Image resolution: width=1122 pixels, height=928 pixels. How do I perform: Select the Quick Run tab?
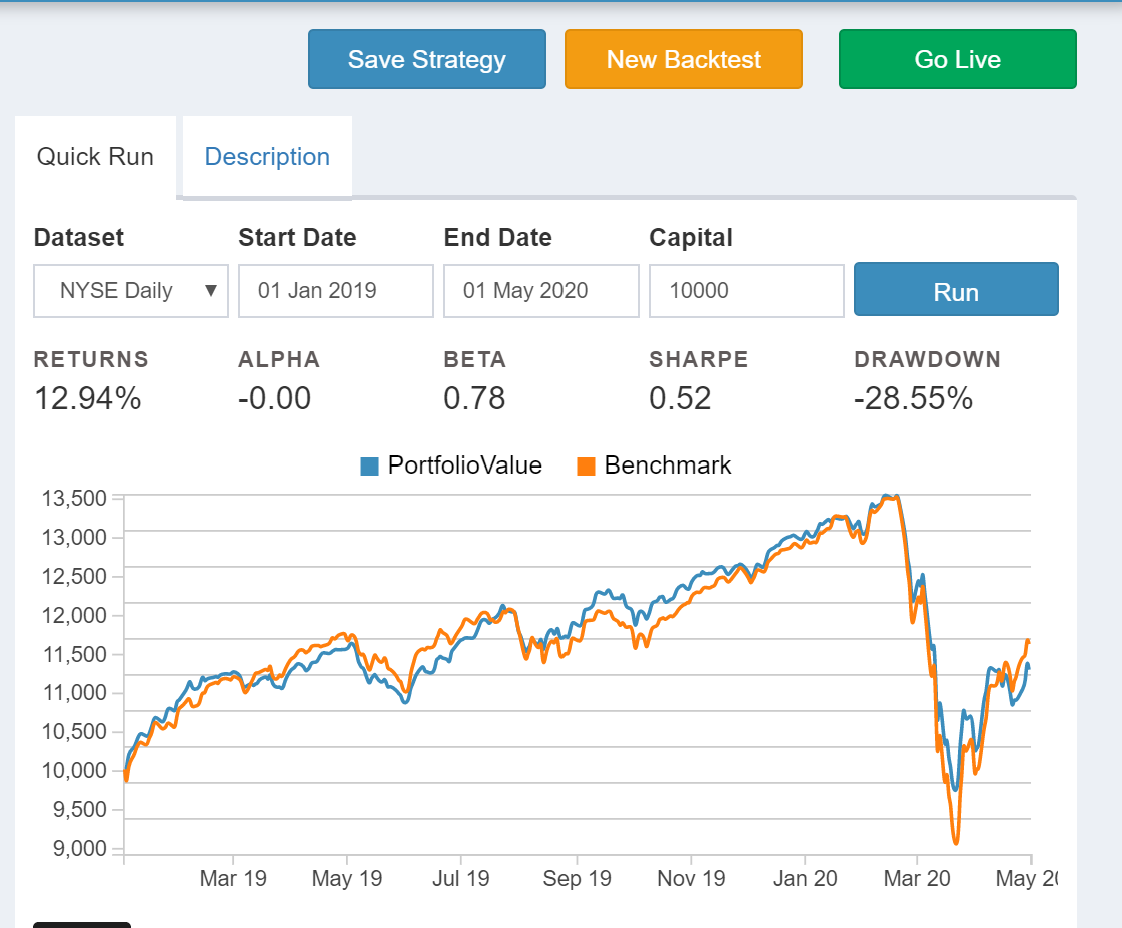click(x=95, y=157)
